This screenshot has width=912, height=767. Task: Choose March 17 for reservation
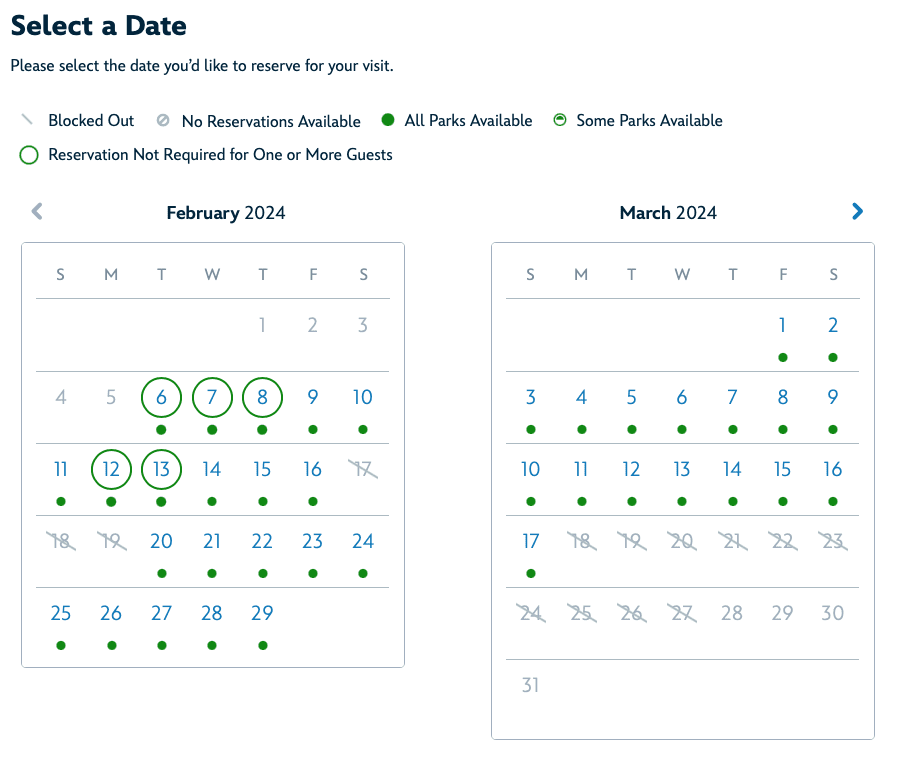click(530, 541)
